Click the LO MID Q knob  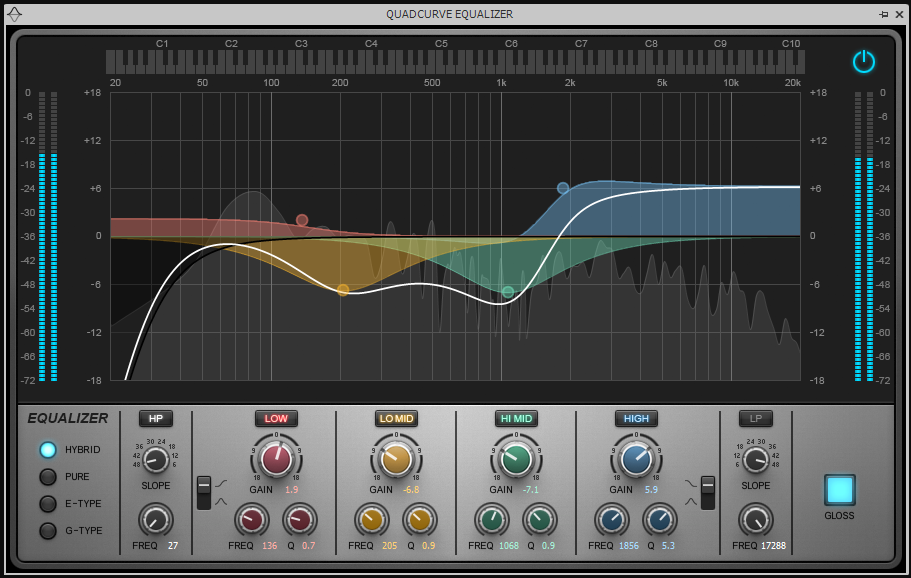419,520
